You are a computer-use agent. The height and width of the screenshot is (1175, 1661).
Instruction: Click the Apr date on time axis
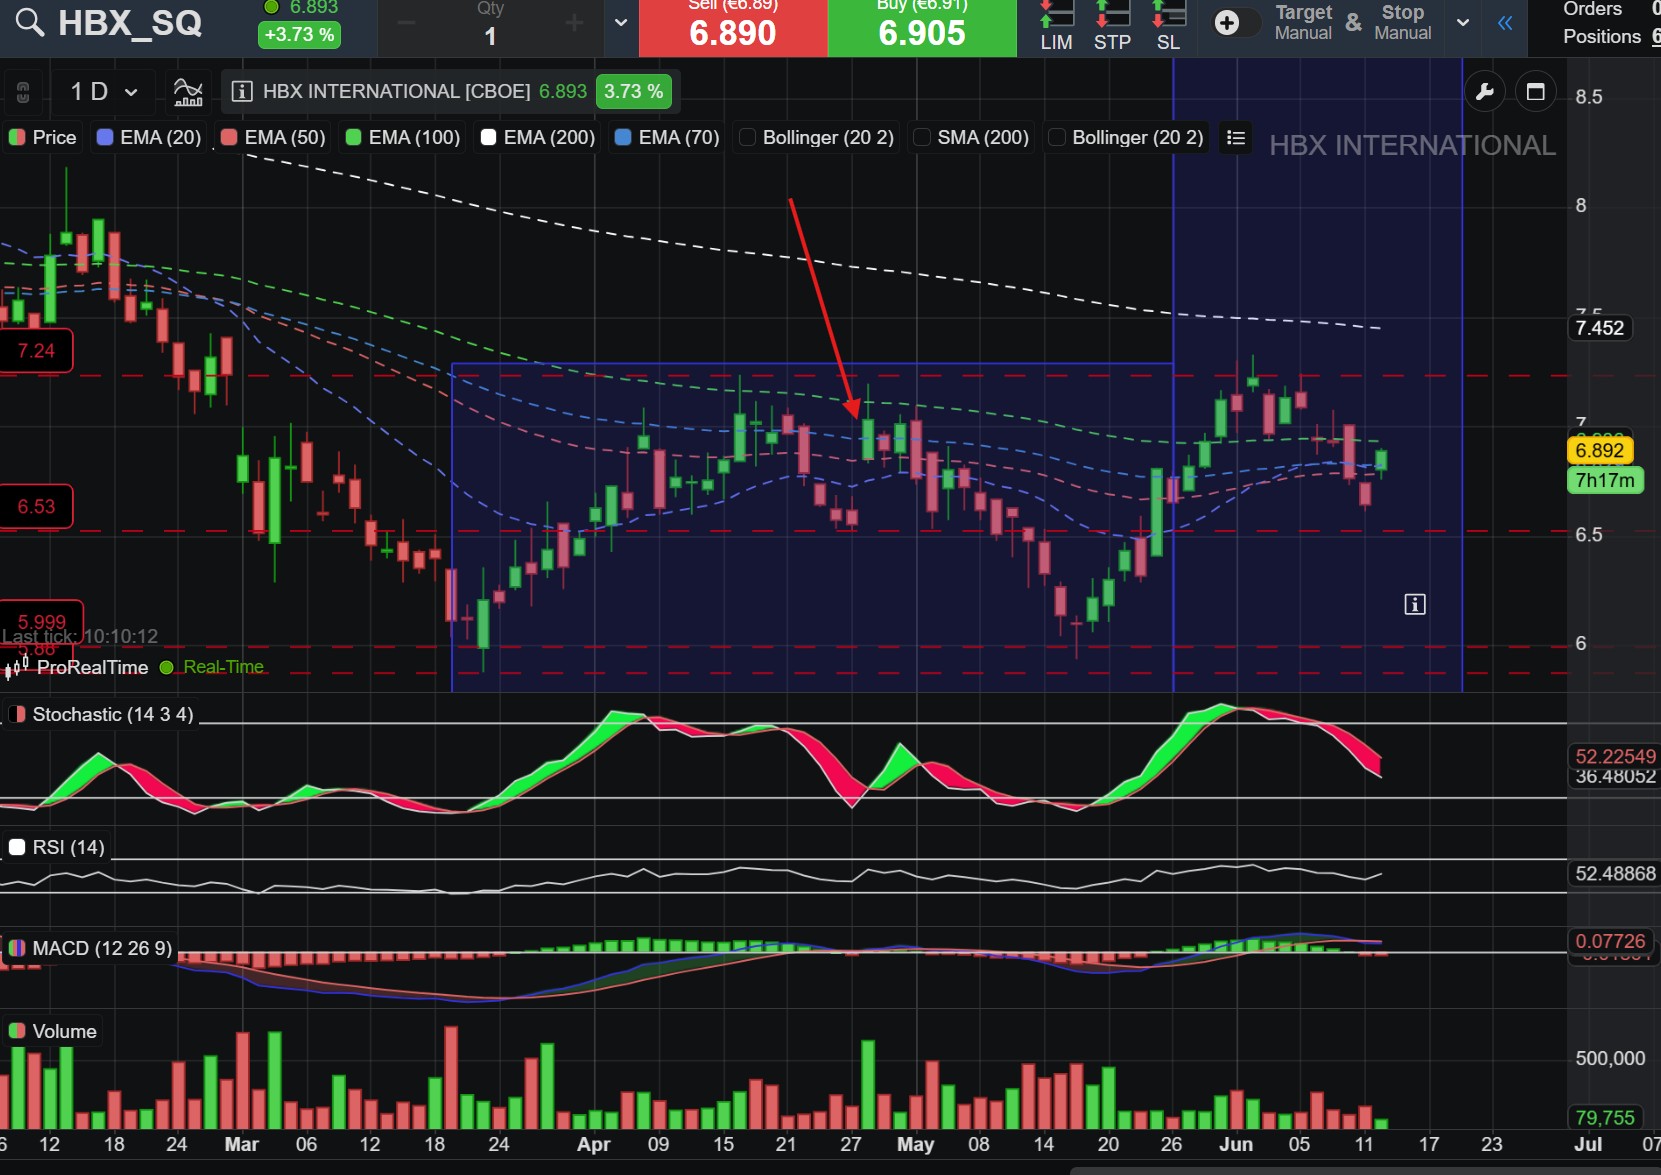593,1145
